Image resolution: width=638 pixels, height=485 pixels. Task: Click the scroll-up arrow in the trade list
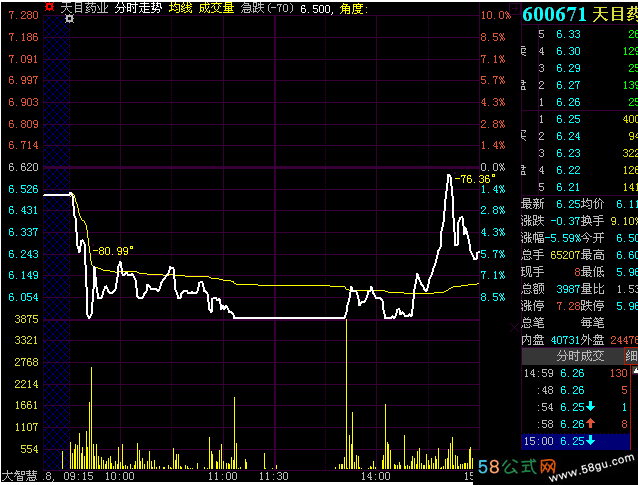[635, 370]
